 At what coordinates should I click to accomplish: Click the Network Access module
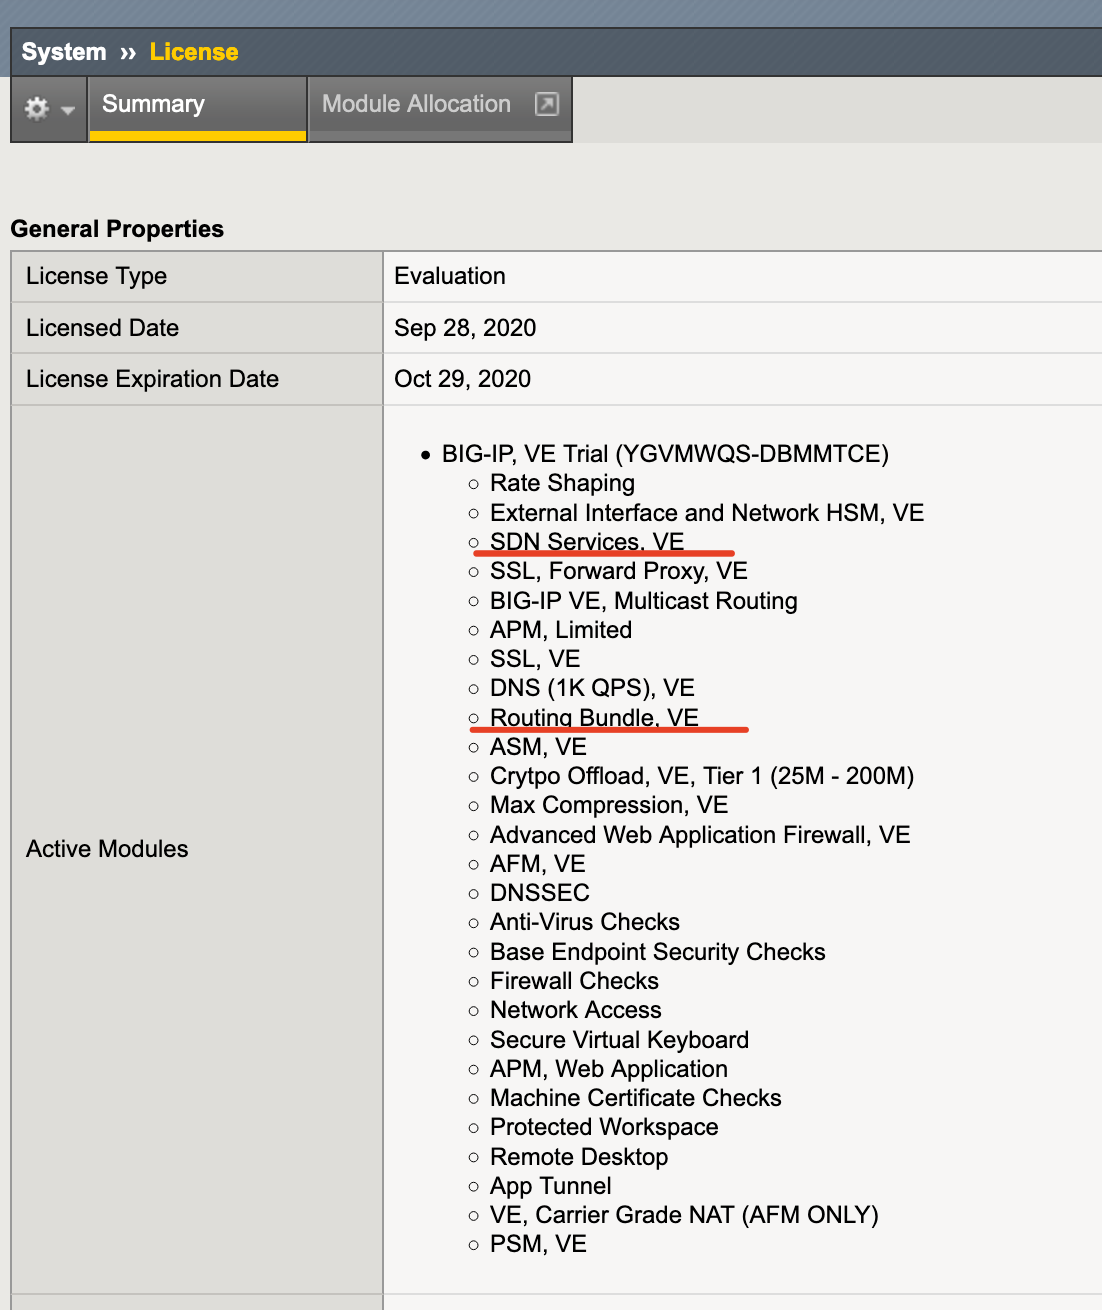pyautogui.click(x=576, y=1010)
